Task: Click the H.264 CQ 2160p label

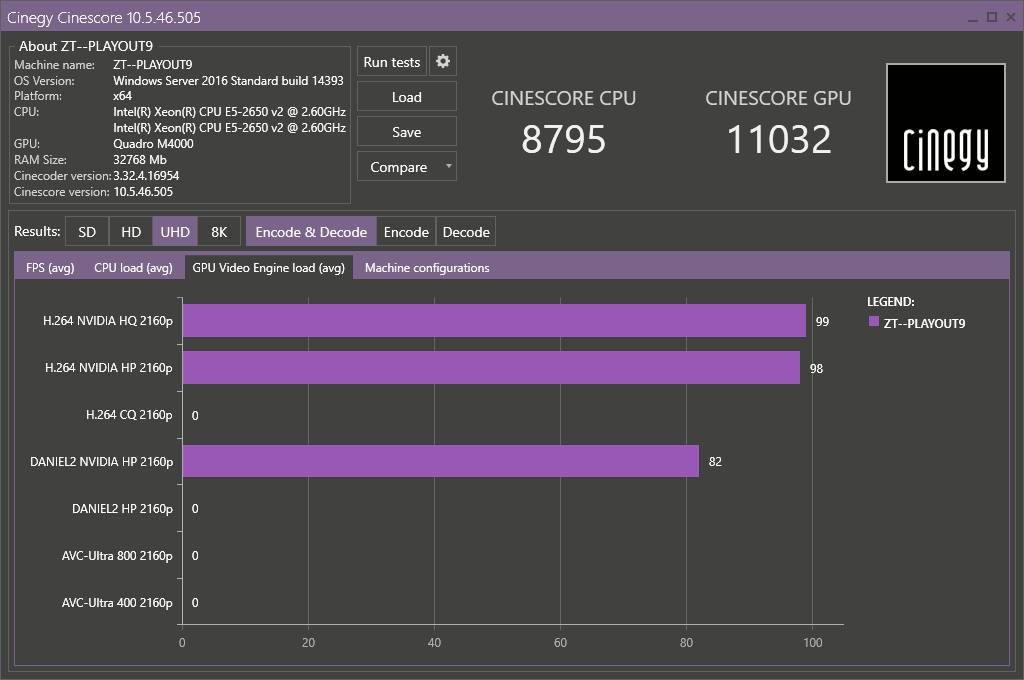Action: (129, 415)
